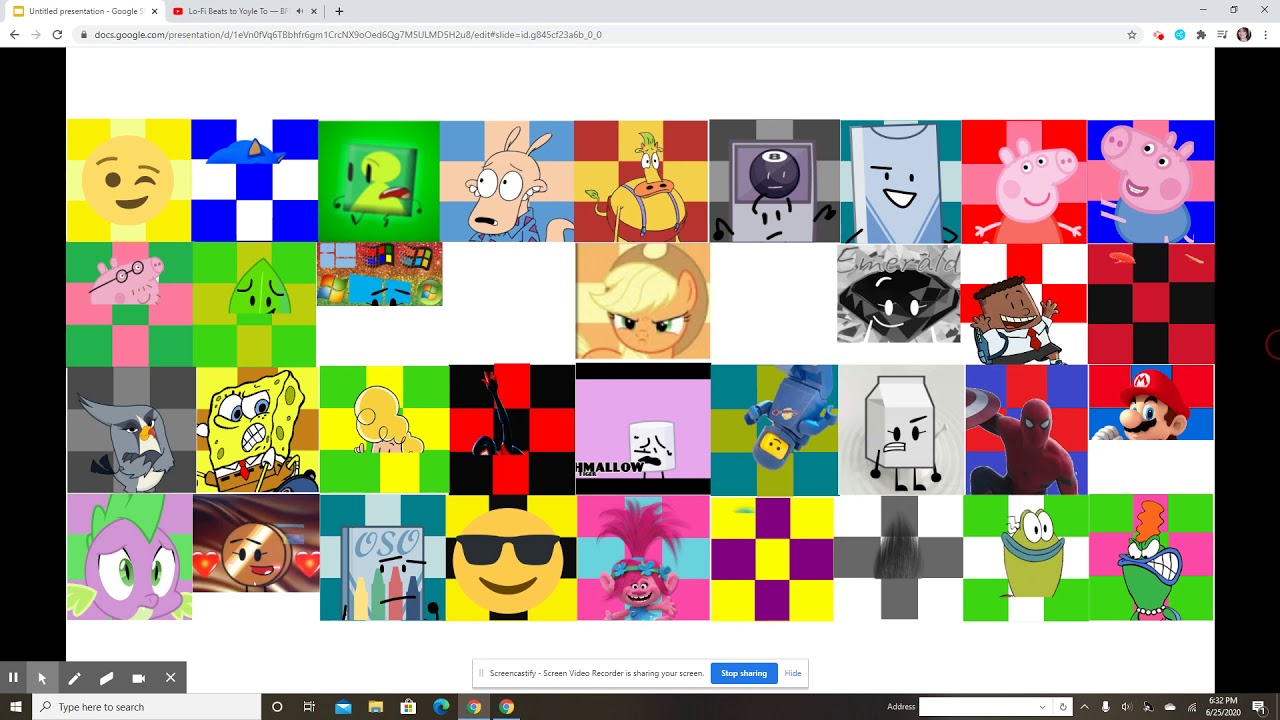Open the OneDrive cloud tray icon
Viewport: 1280px width, 720px height.
click(1170, 707)
